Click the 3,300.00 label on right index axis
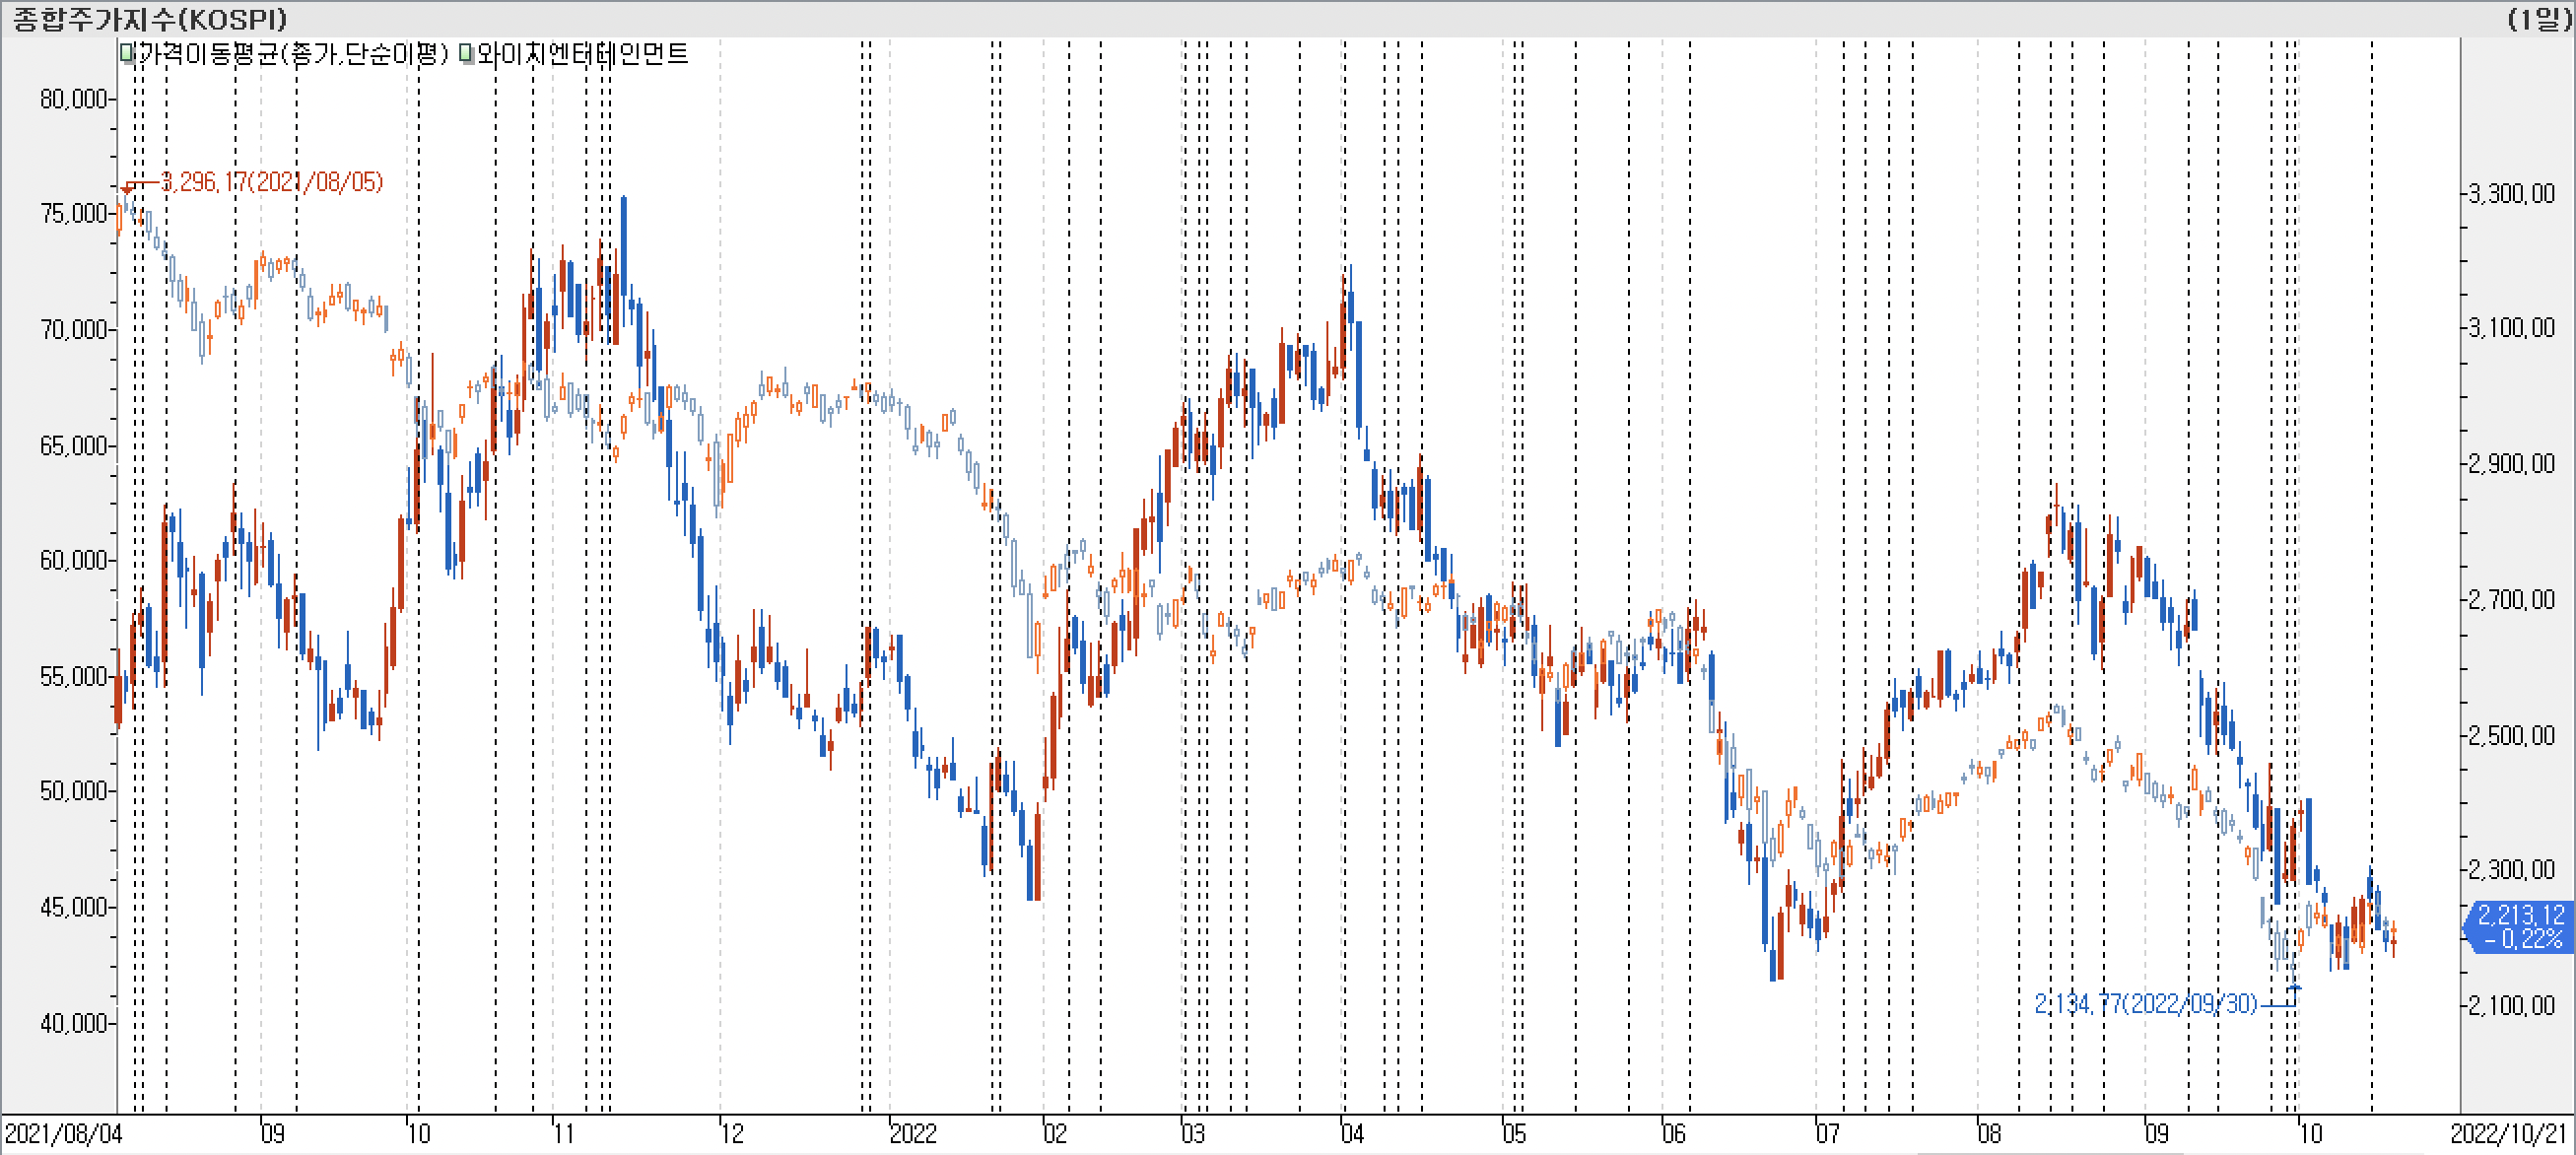 2511,193
